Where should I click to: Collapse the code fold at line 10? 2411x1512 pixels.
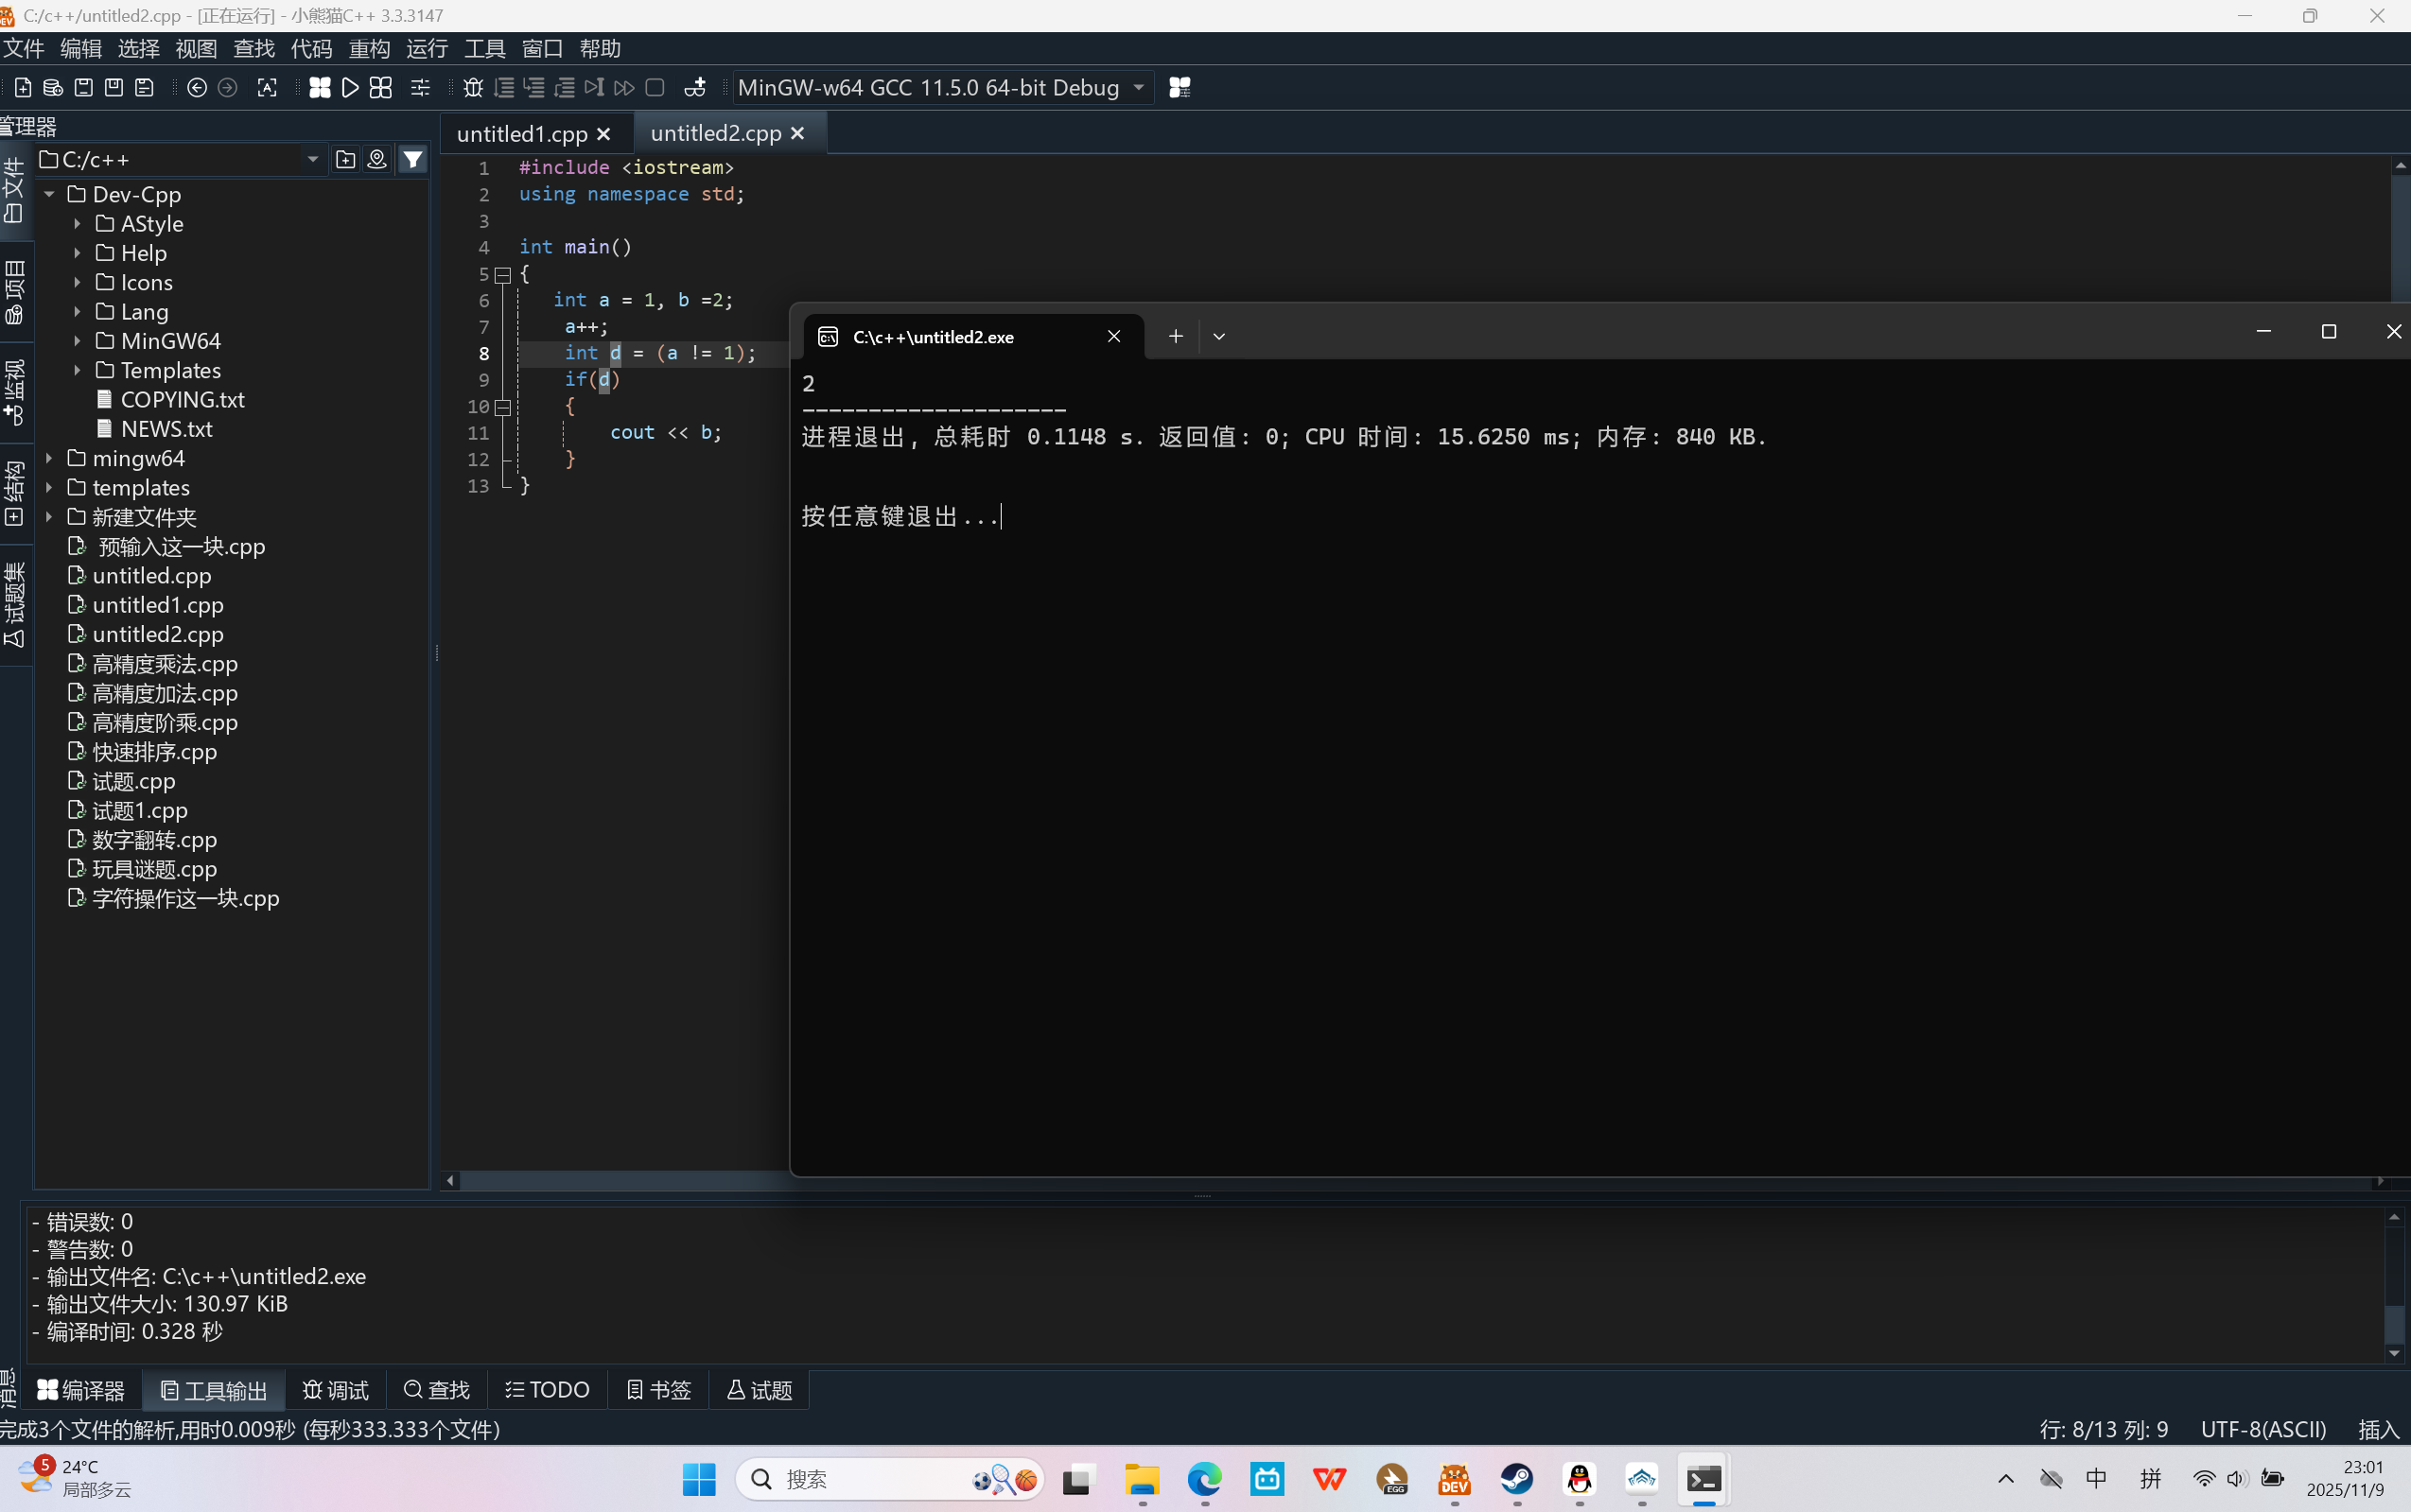pos(503,407)
